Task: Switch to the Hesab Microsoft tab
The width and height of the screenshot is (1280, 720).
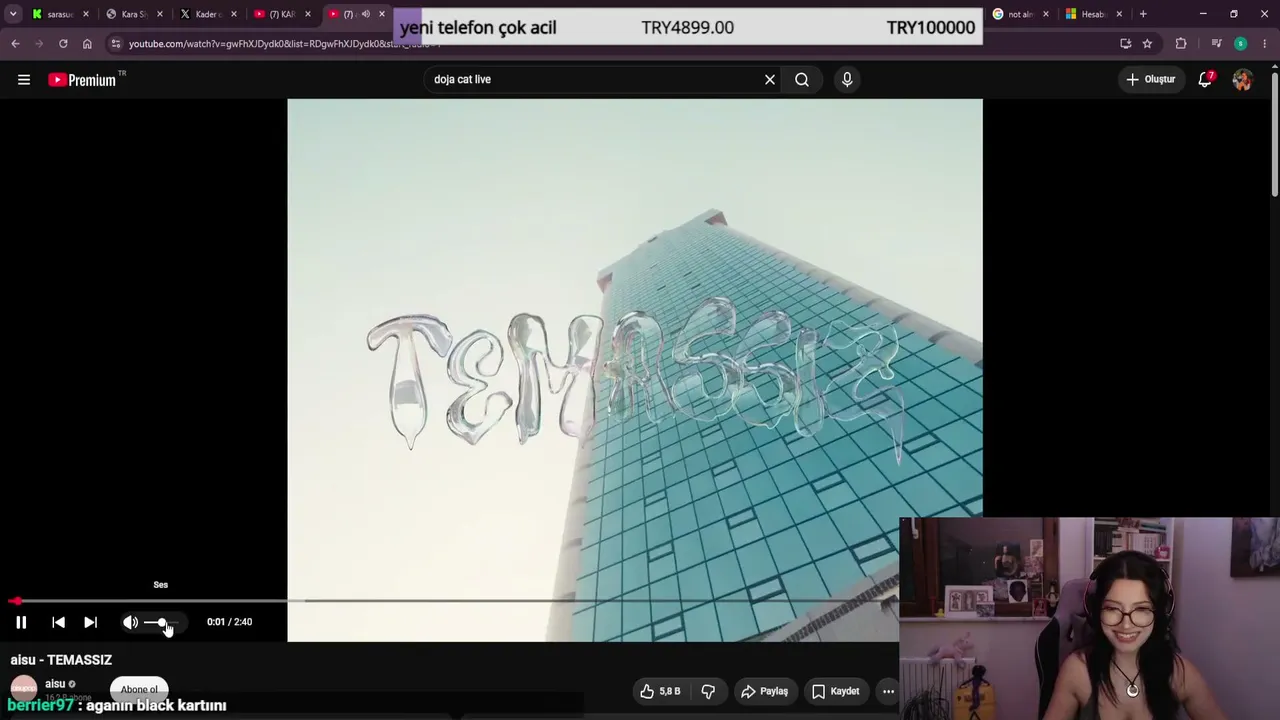Action: [1092, 14]
